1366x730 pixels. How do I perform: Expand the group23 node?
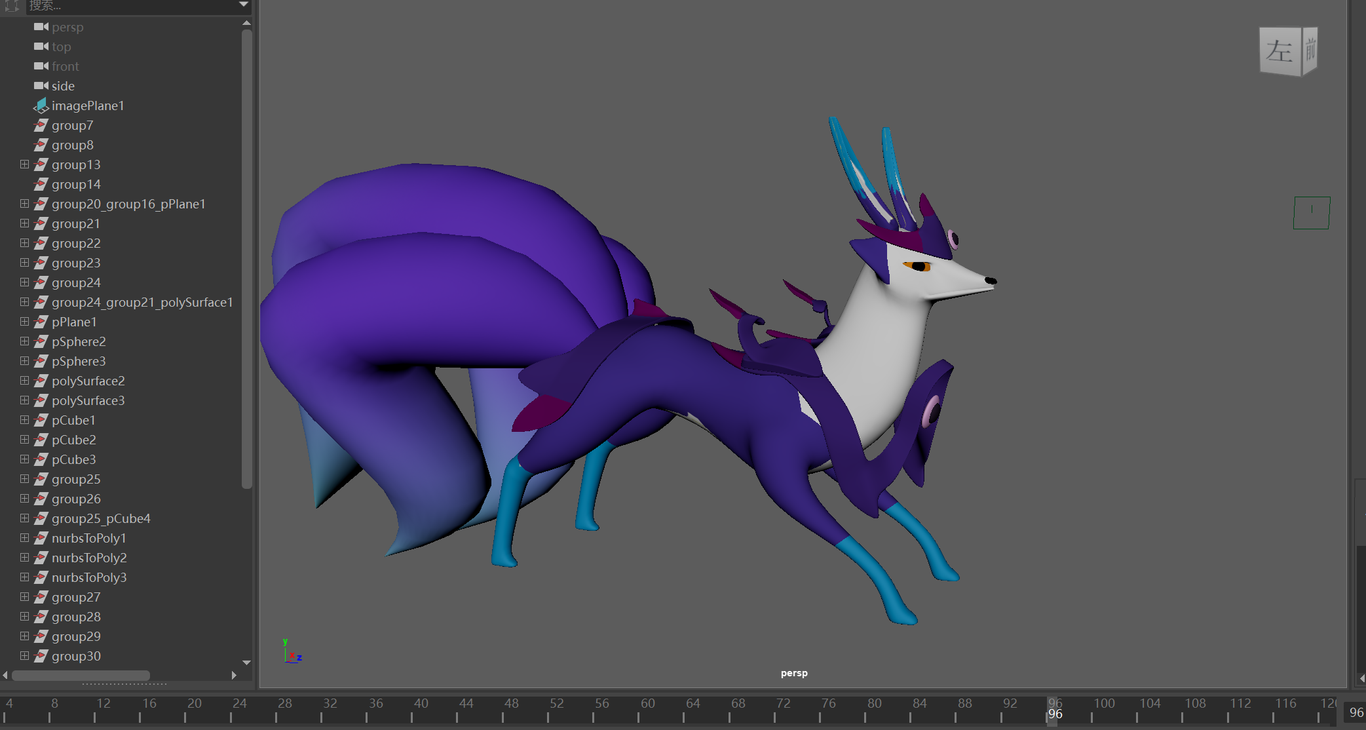coord(24,263)
